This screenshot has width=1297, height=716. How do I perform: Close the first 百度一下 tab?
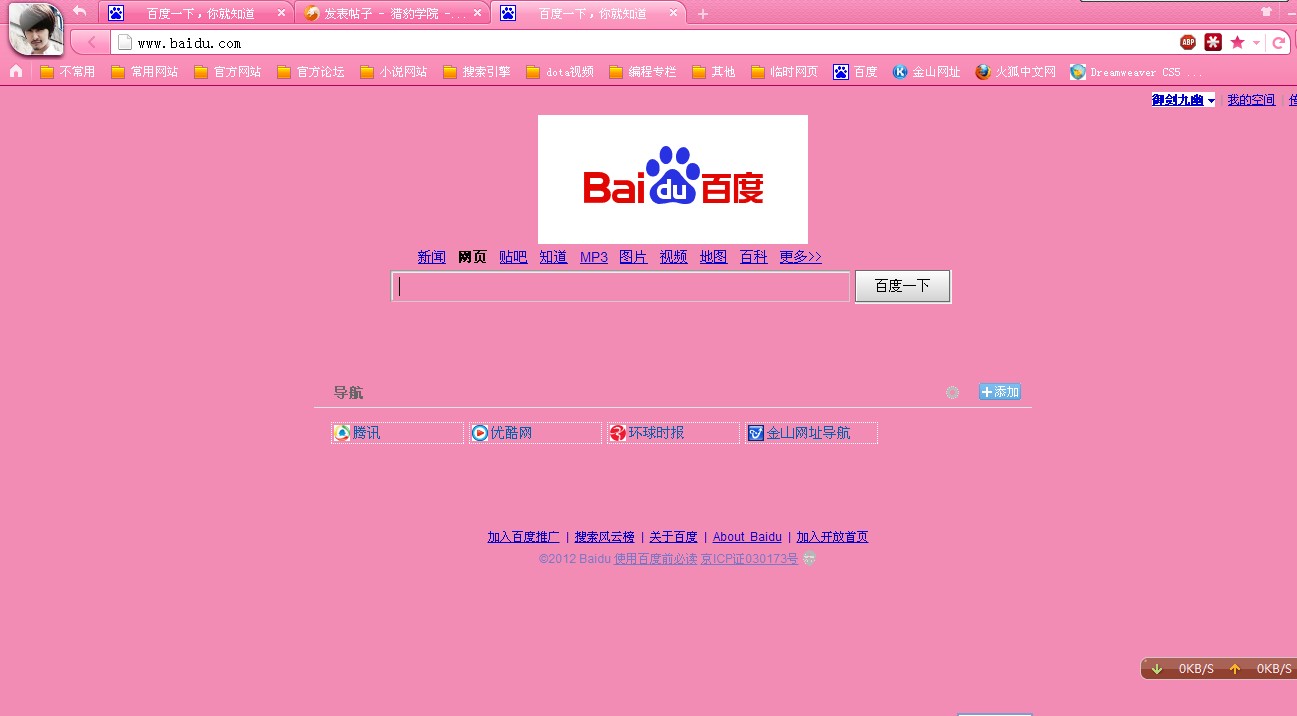click(x=281, y=14)
